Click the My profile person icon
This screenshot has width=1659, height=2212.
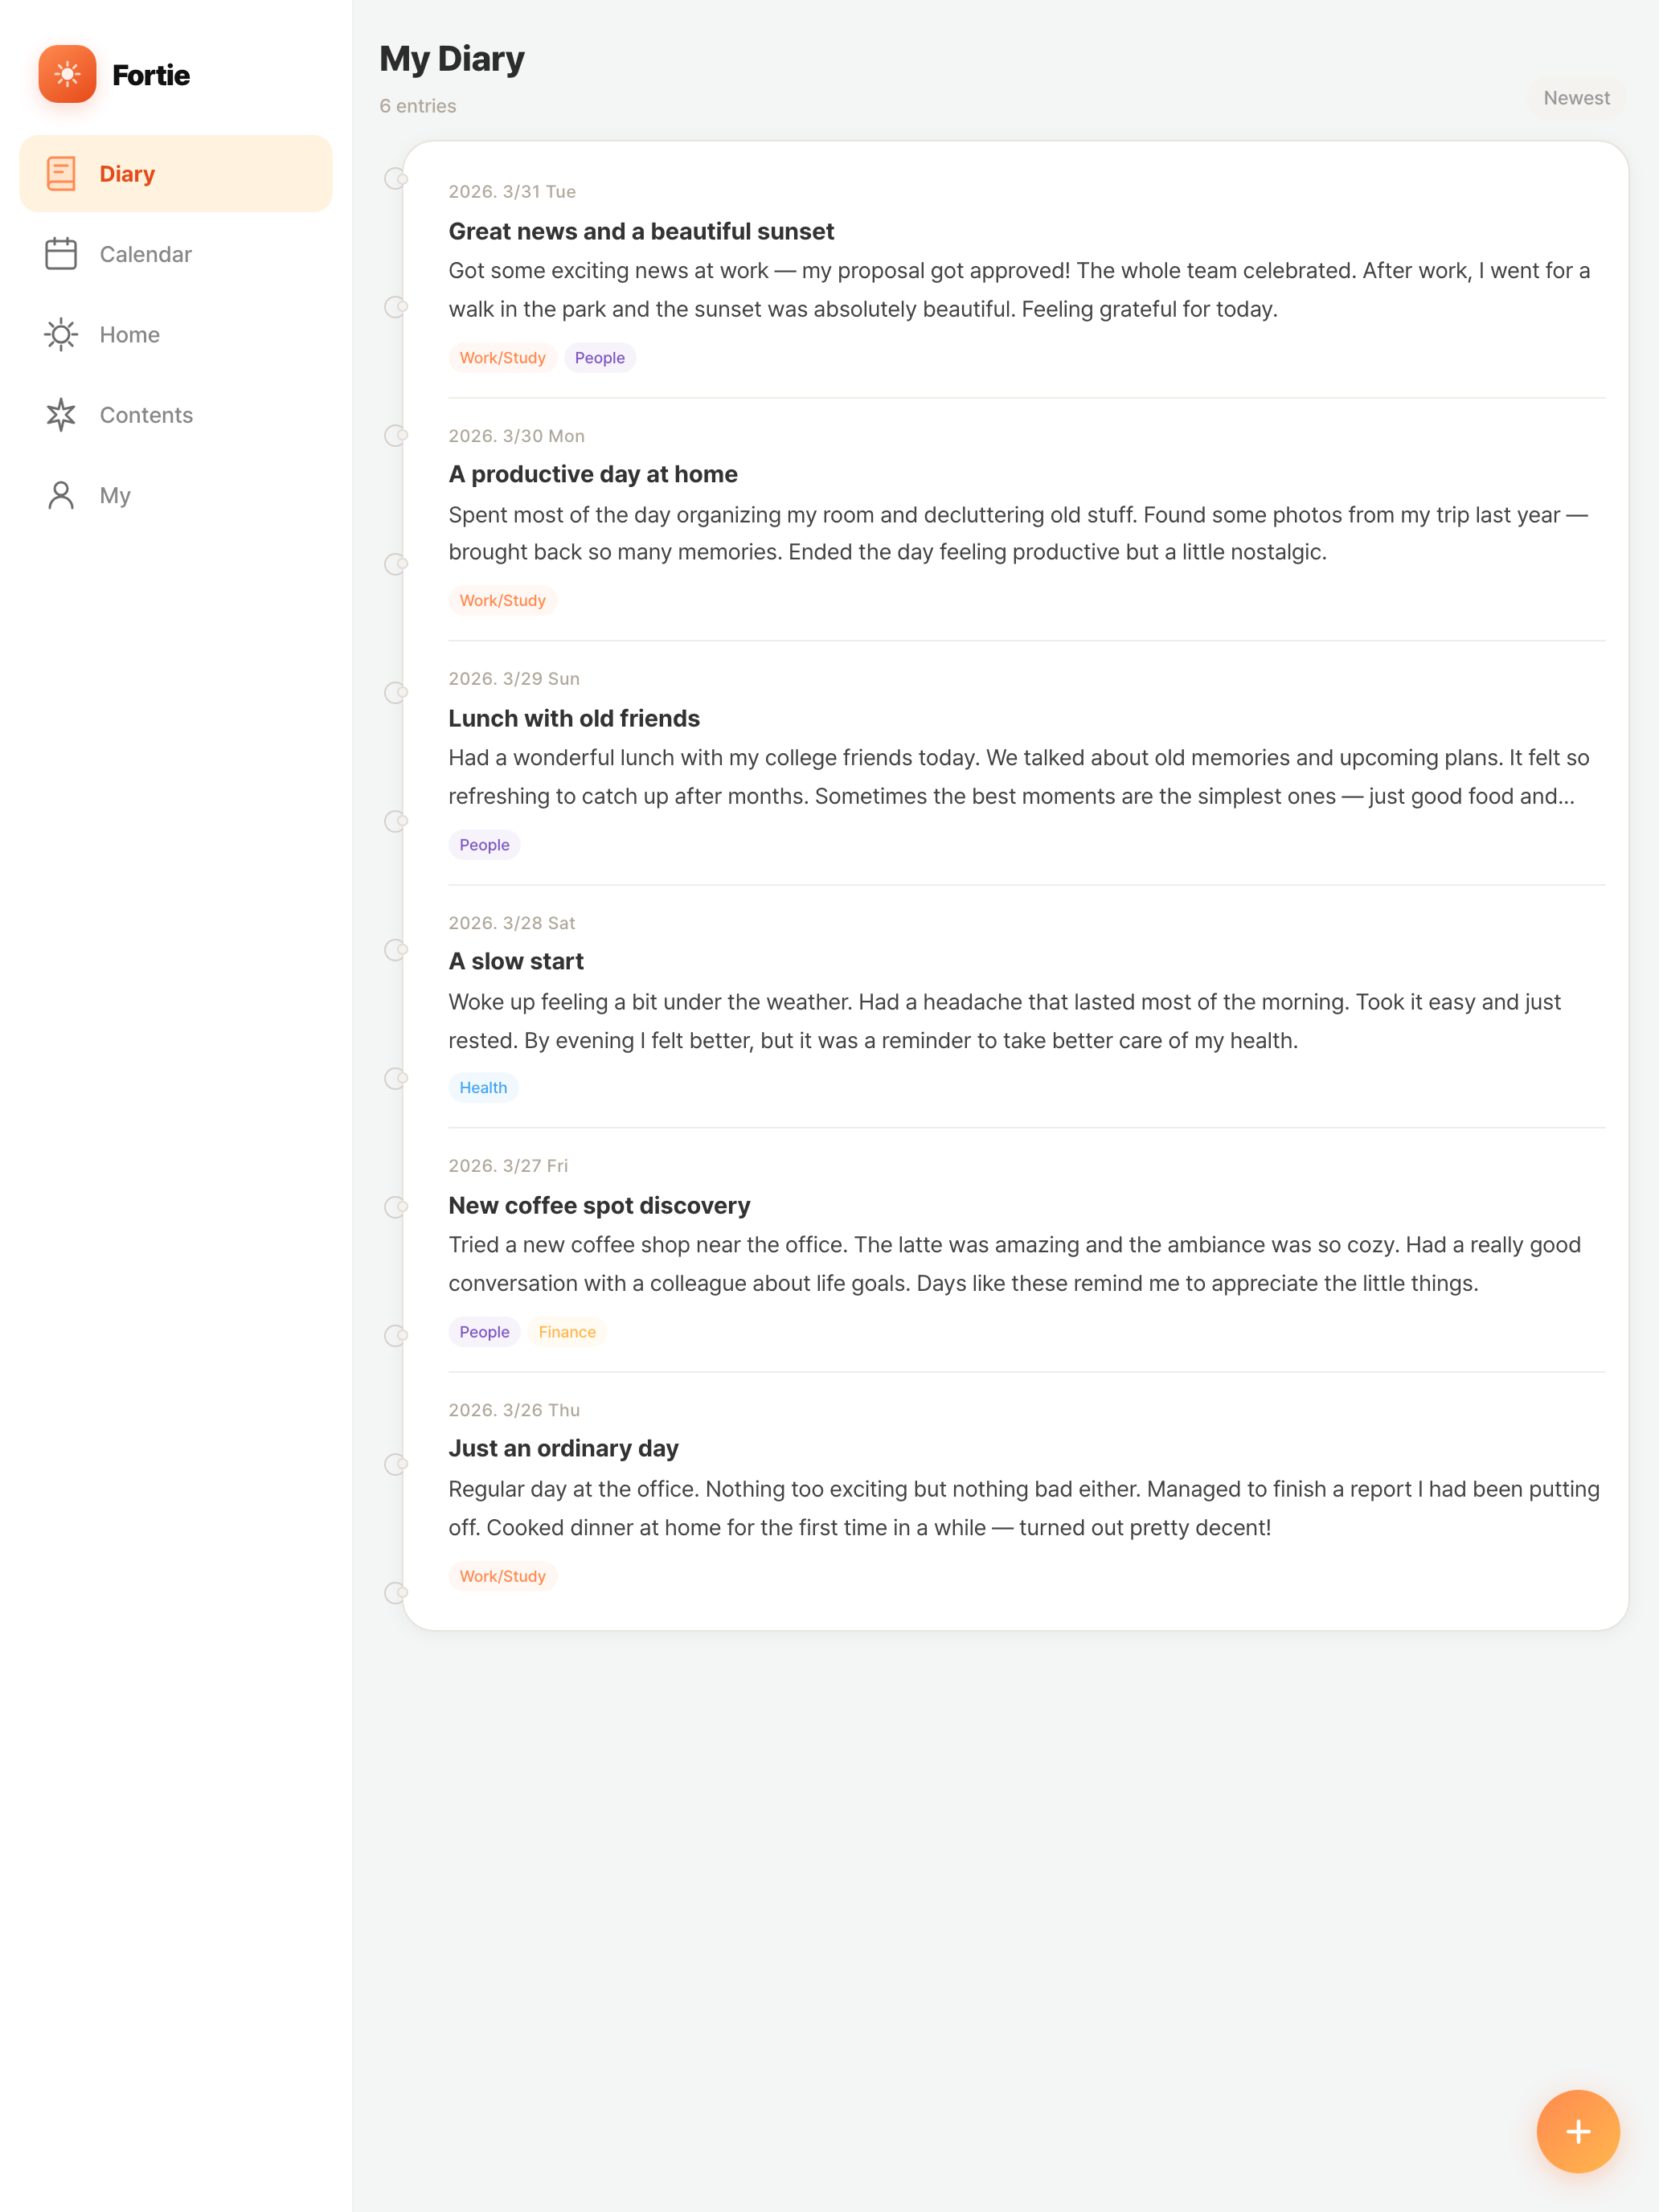coord(61,495)
